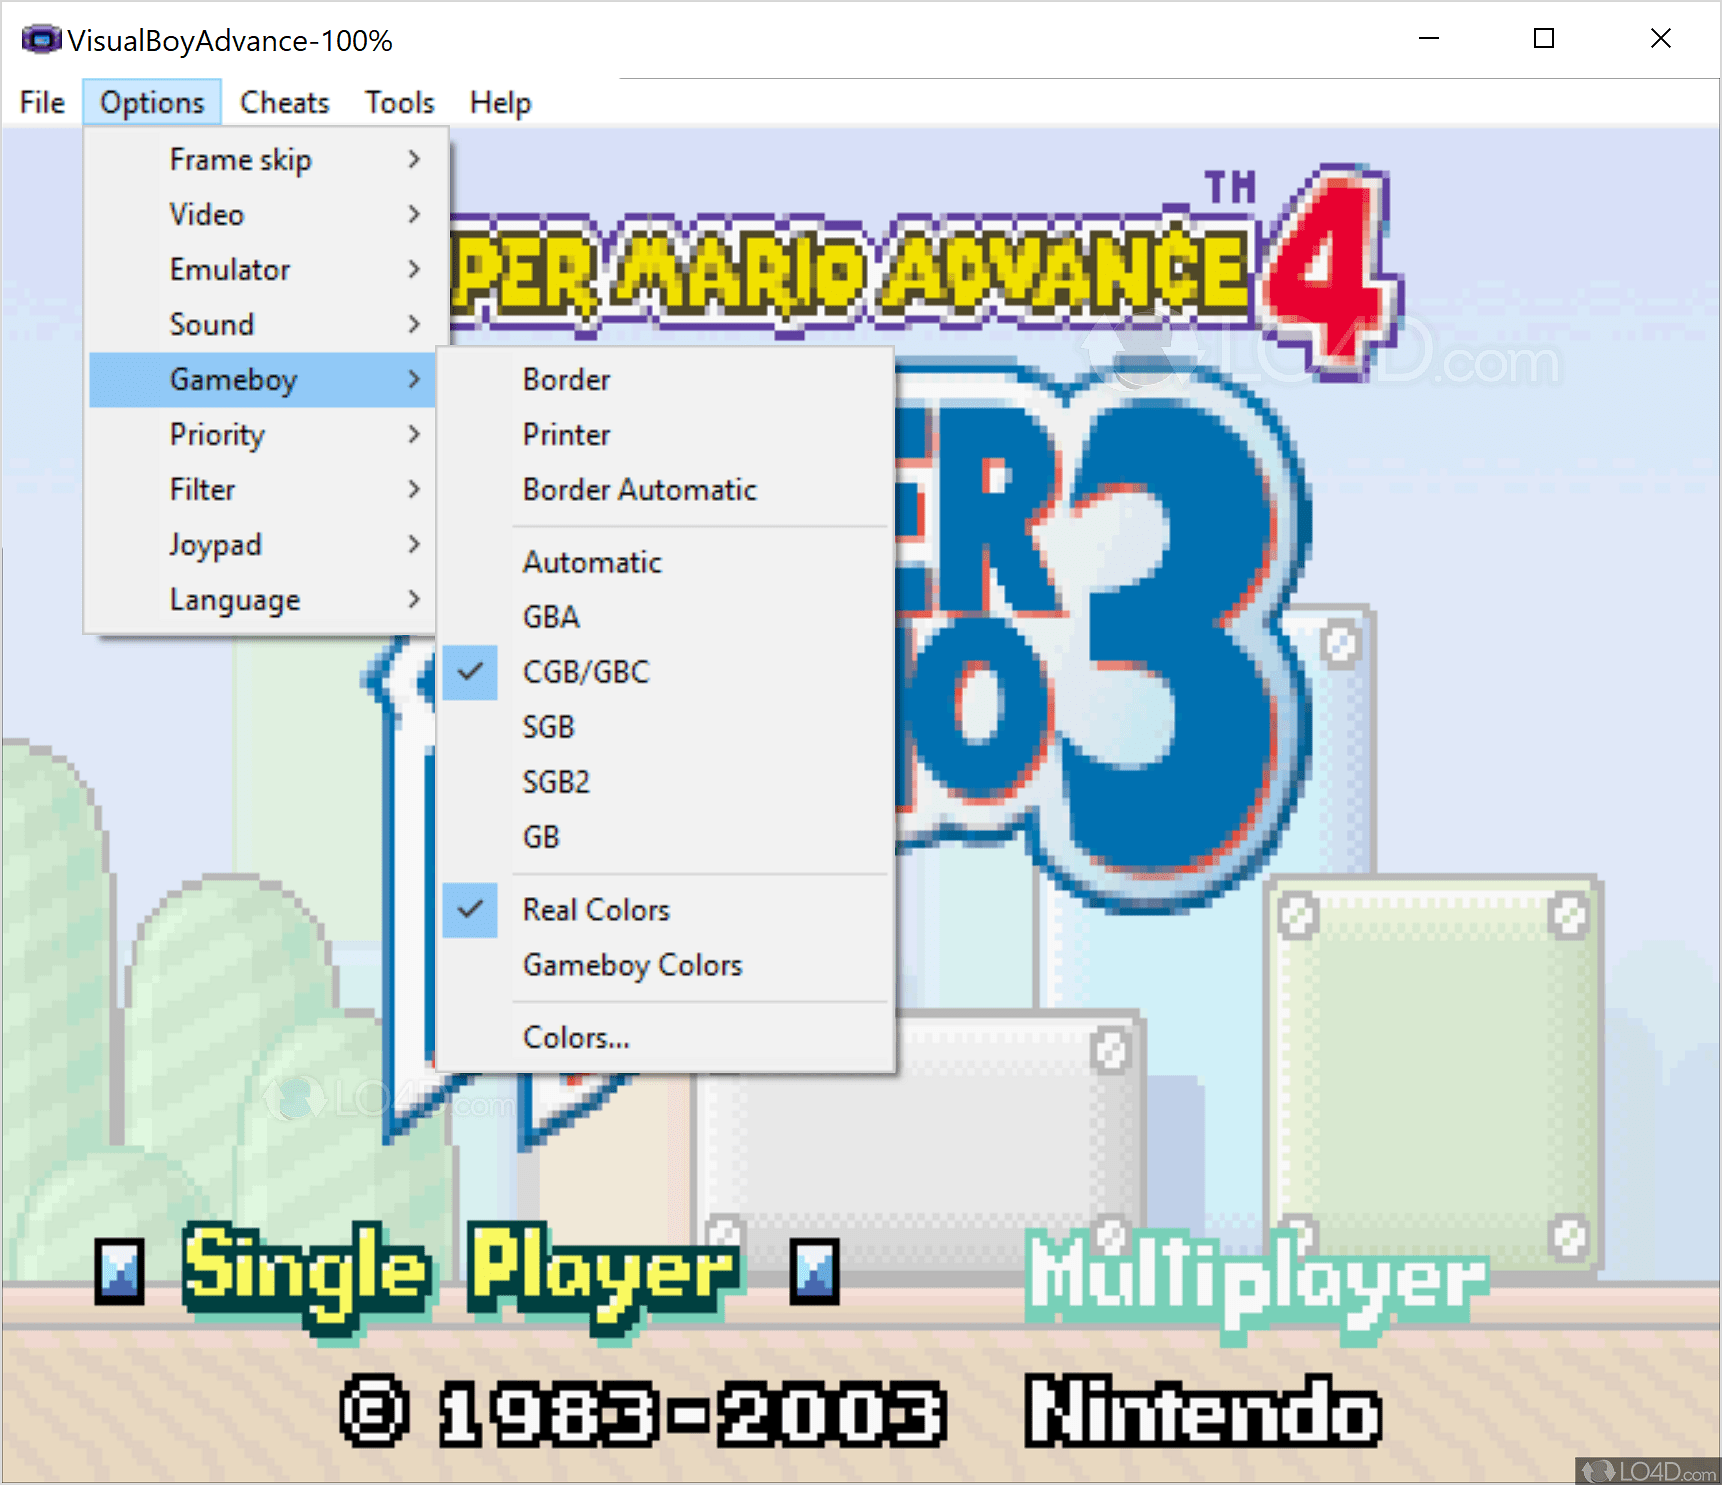This screenshot has width=1722, height=1485.
Task: Enable Gameboy Colors
Action: click(x=632, y=965)
